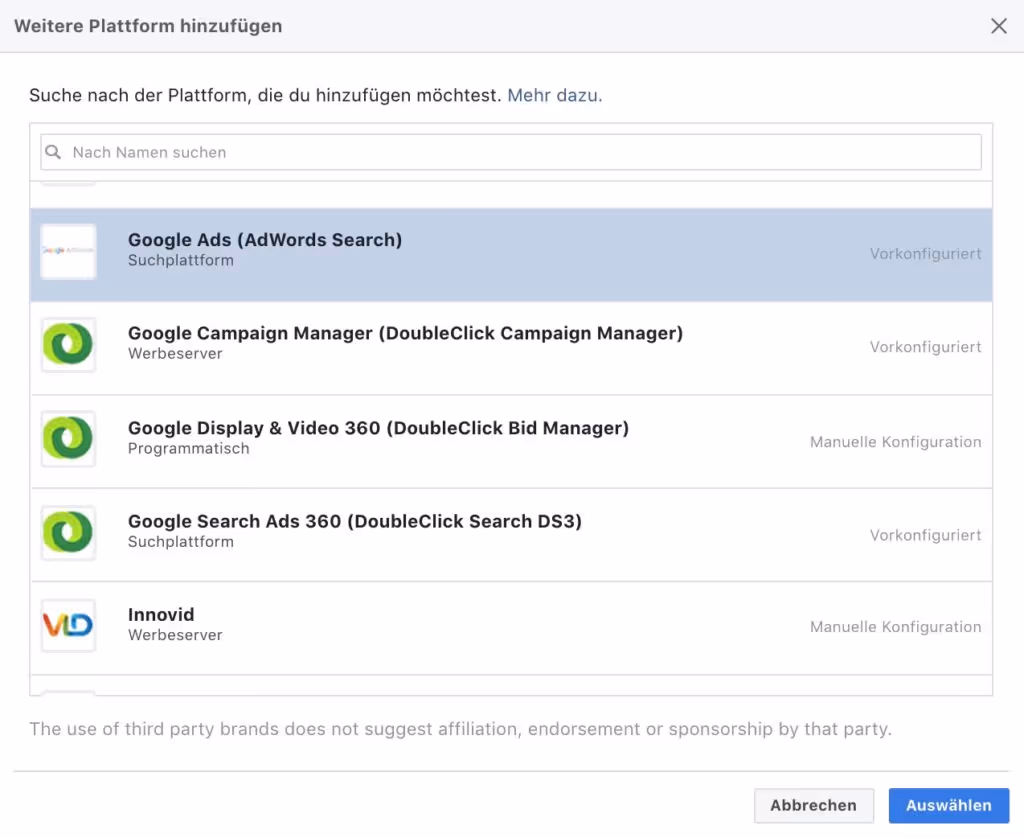Viewport: 1024px width, 838px height.
Task: Click the magnifying glass search icon
Action: 54,152
